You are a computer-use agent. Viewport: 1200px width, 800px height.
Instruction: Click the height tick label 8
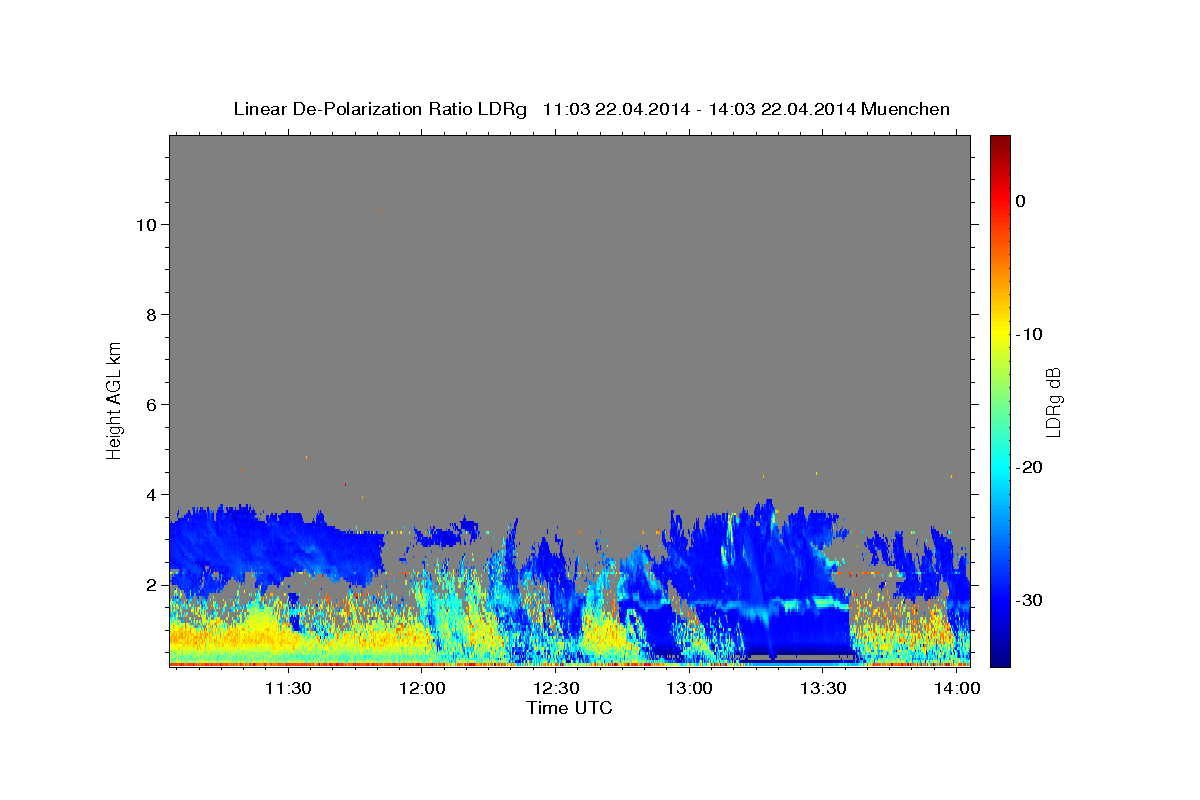pos(150,314)
